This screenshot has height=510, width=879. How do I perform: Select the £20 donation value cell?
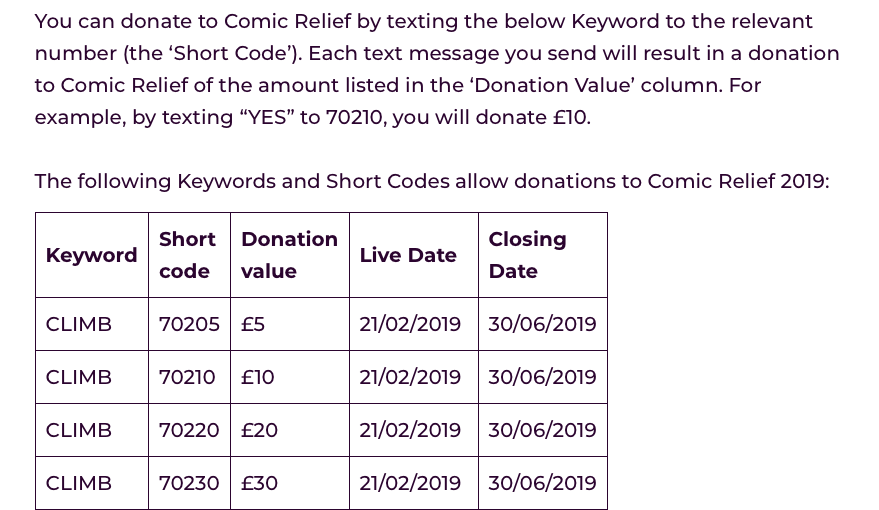[260, 430]
